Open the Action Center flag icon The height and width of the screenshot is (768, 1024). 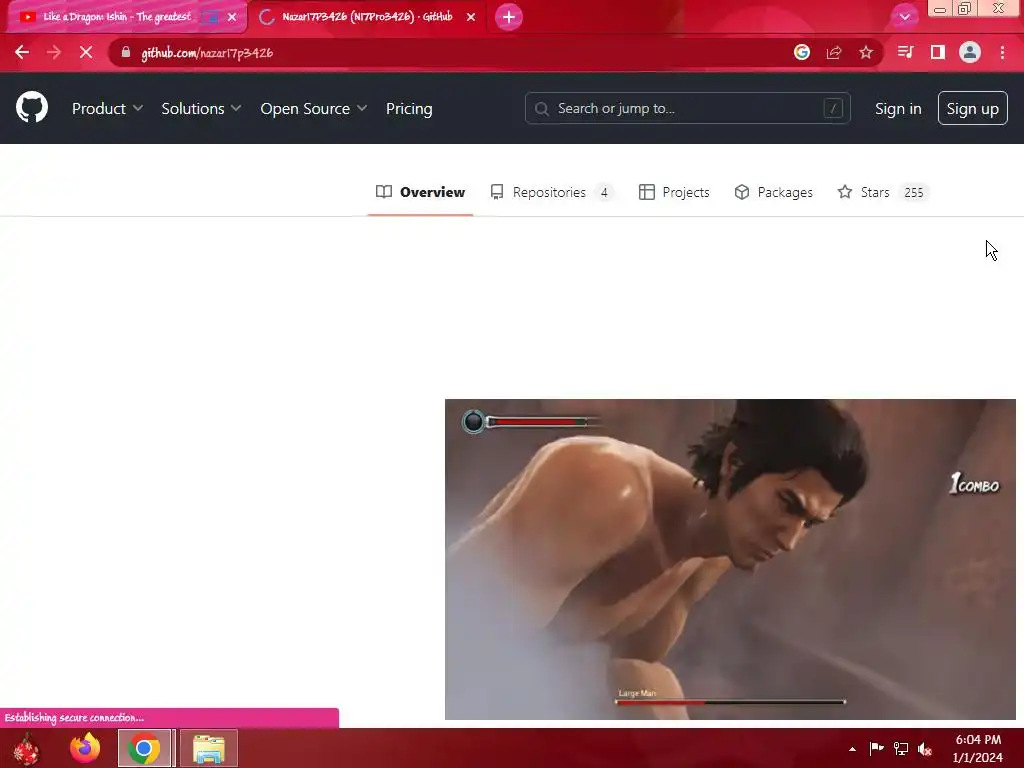point(876,748)
